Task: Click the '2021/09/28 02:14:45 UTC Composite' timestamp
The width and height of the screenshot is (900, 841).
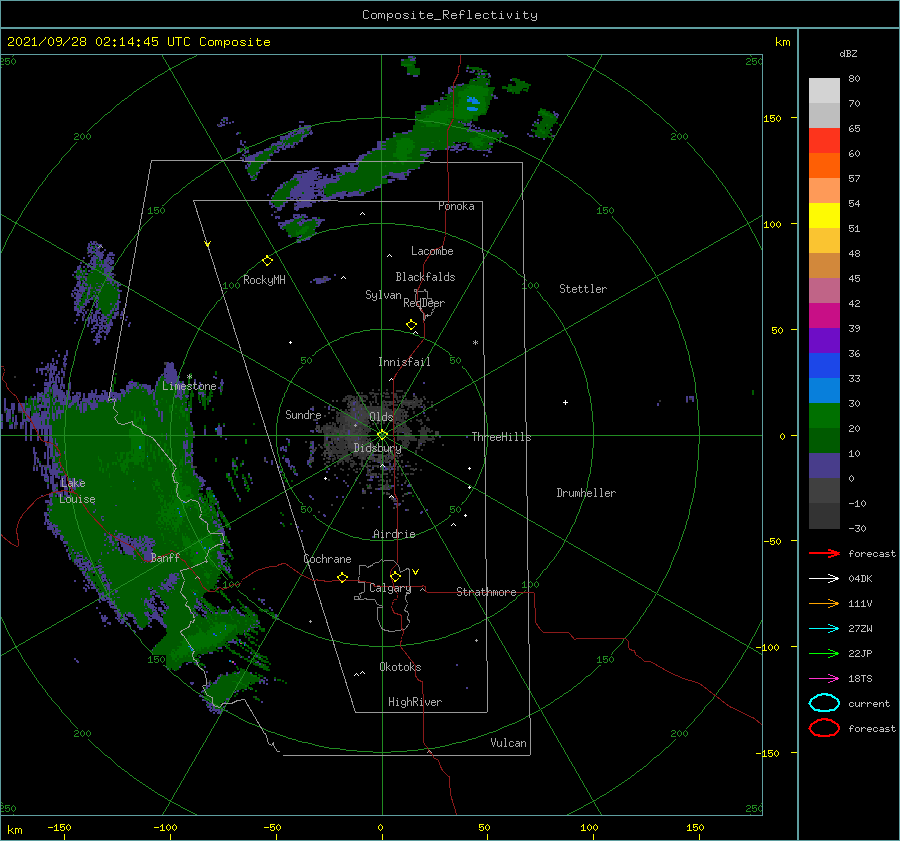Action: pyautogui.click(x=138, y=42)
